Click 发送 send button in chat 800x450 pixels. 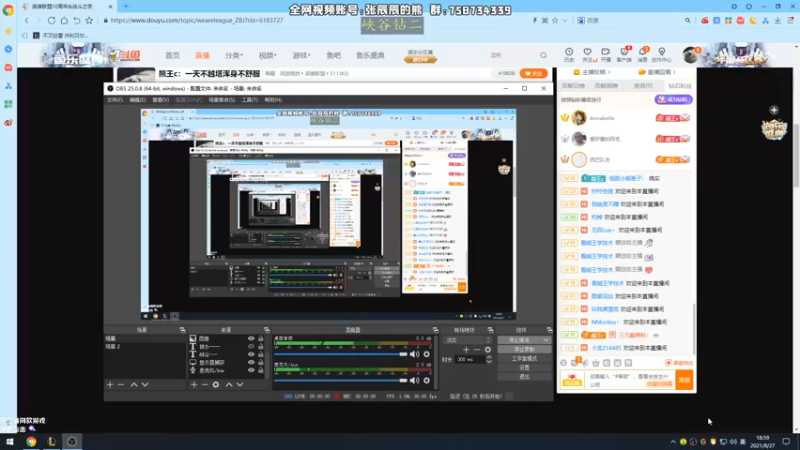pos(684,380)
